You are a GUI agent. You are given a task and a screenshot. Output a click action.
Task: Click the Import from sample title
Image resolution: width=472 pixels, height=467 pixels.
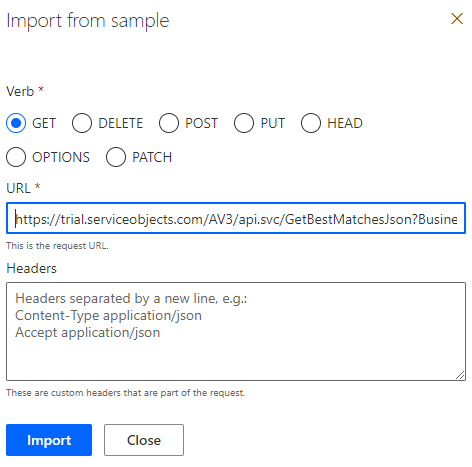[88, 21]
